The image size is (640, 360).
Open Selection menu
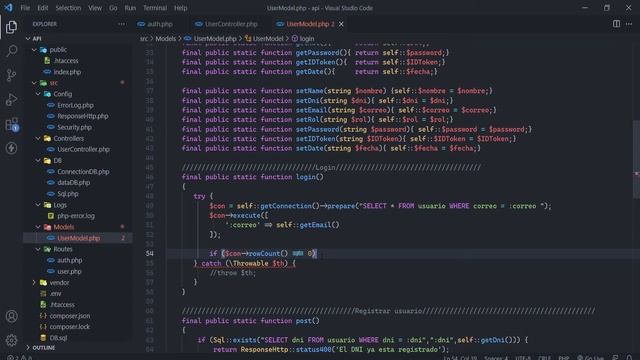click(68, 8)
